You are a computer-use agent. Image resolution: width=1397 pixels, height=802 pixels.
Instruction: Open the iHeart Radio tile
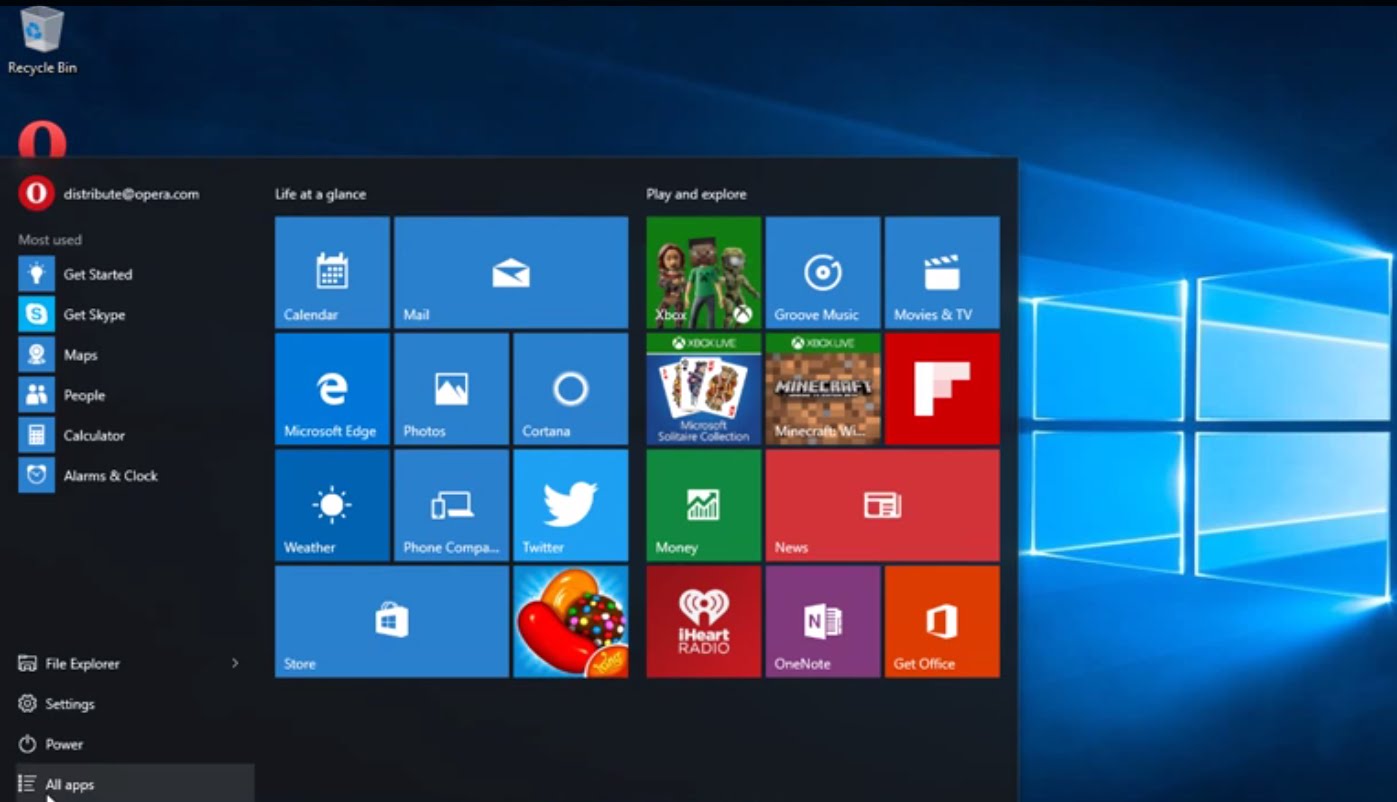704,621
